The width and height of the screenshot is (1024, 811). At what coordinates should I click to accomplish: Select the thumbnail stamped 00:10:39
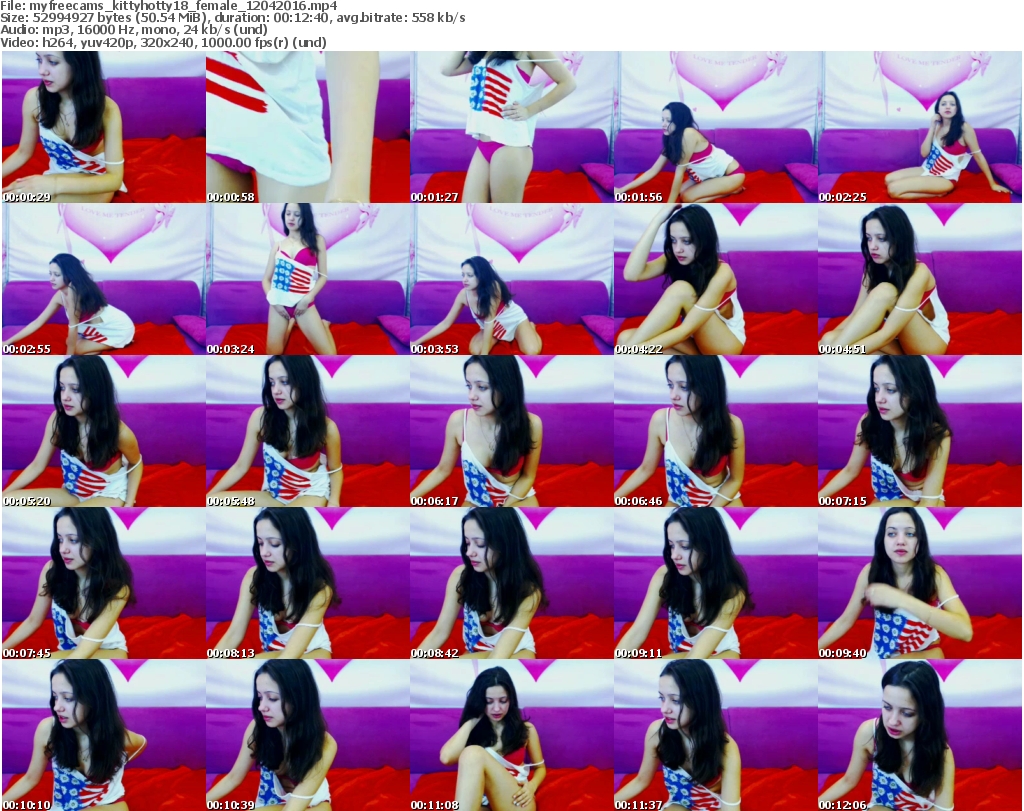point(308,735)
